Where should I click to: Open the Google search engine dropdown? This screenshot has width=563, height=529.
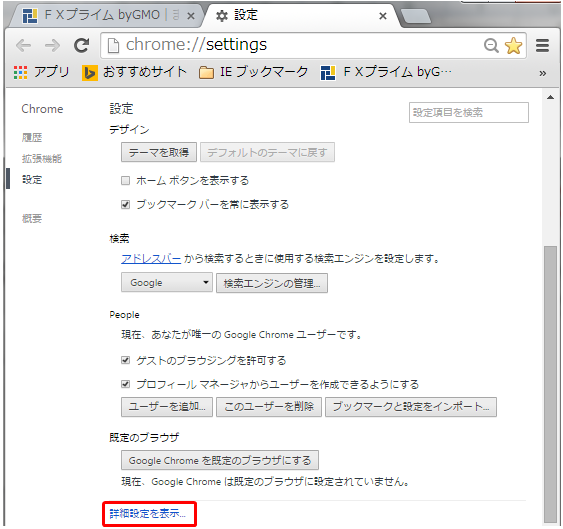[x=167, y=282]
